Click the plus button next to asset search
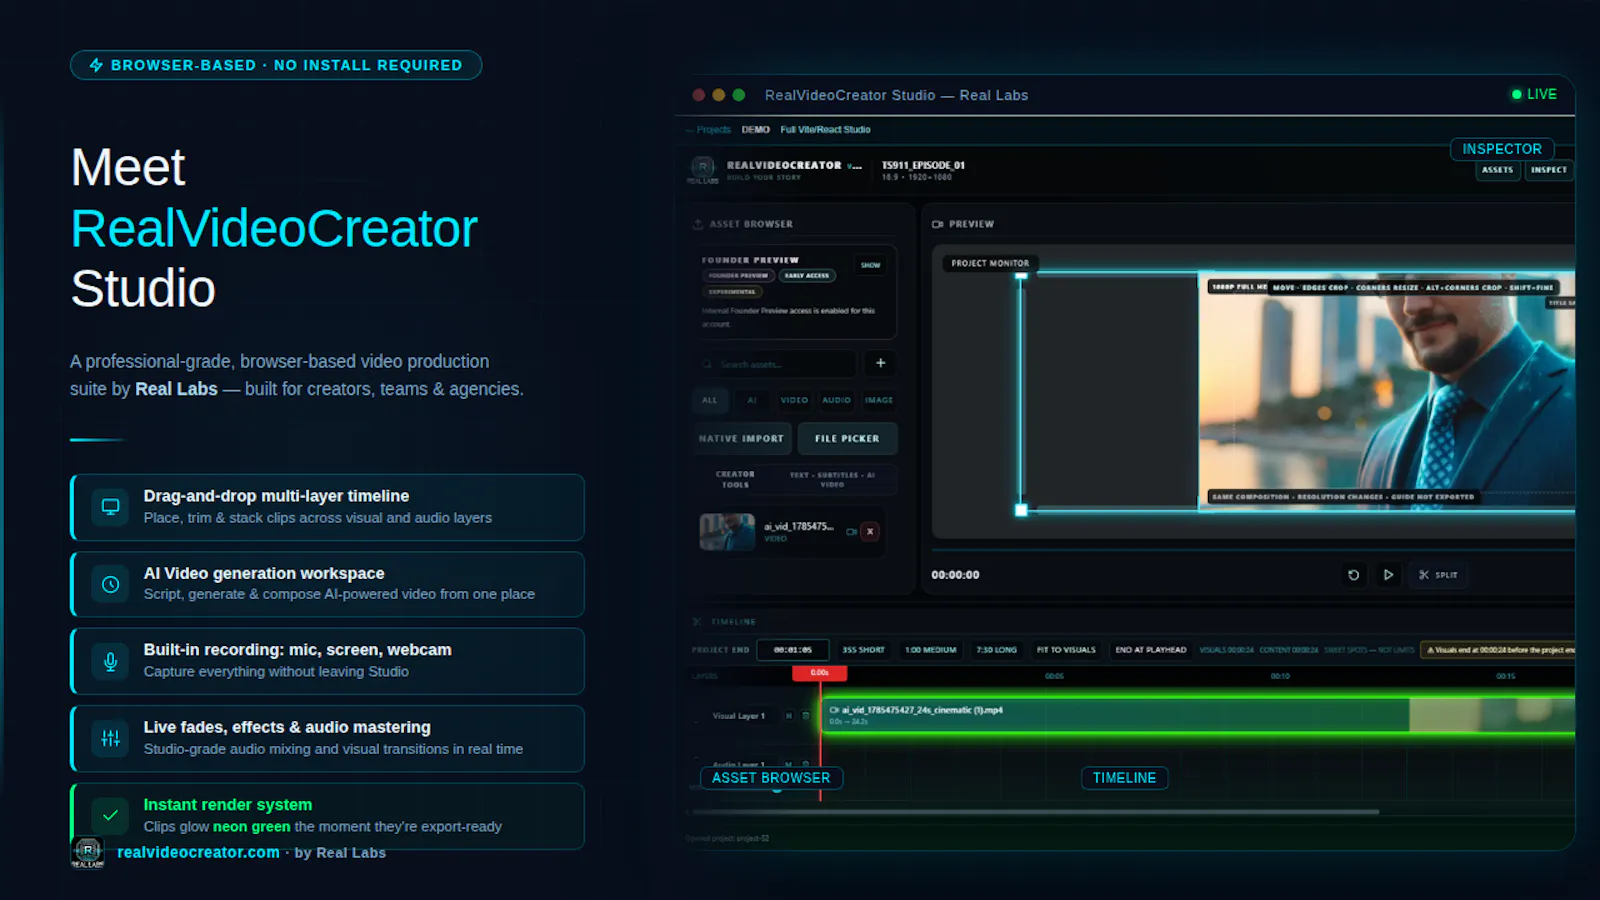 click(881, 363)
